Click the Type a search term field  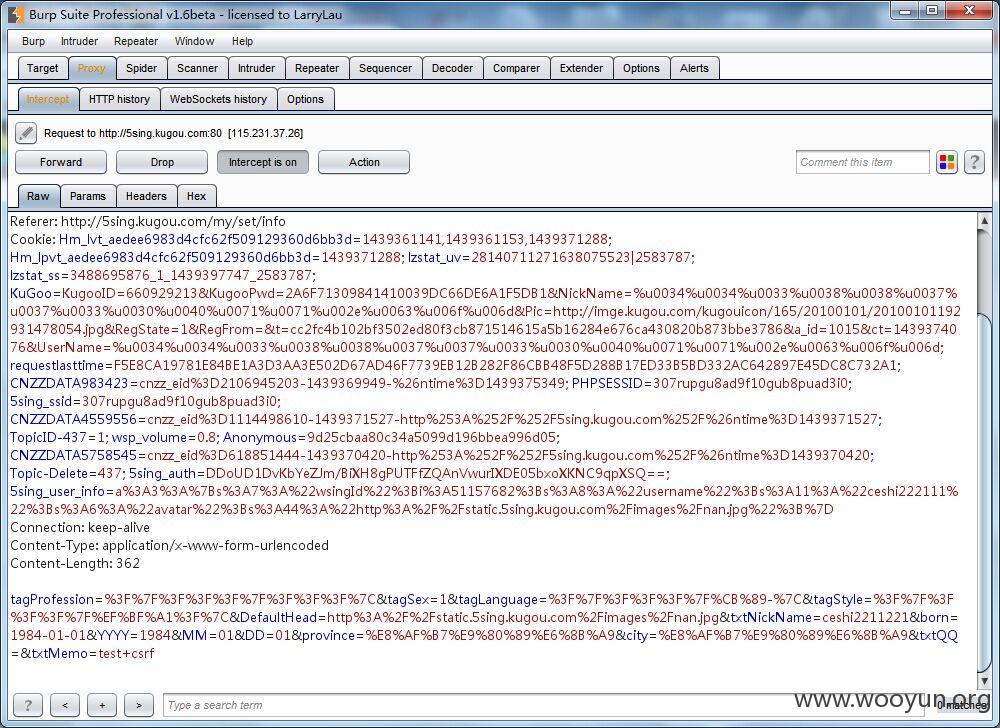(x=545, y=705)
